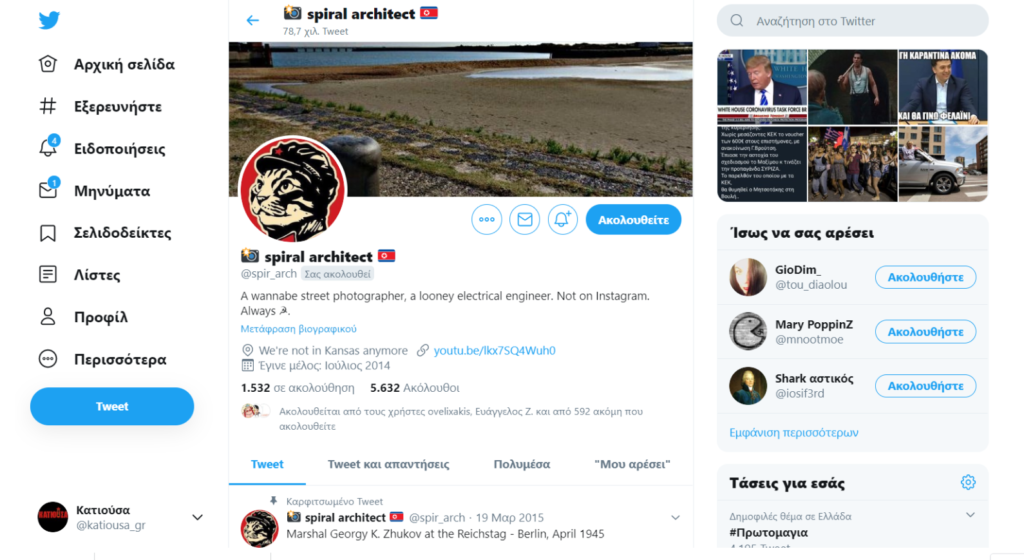The height and width of the screenshot is (560, 1024).
Task: Expand the #Πρωτομαγια trend options chevron
Action: (x=970, y=515)
